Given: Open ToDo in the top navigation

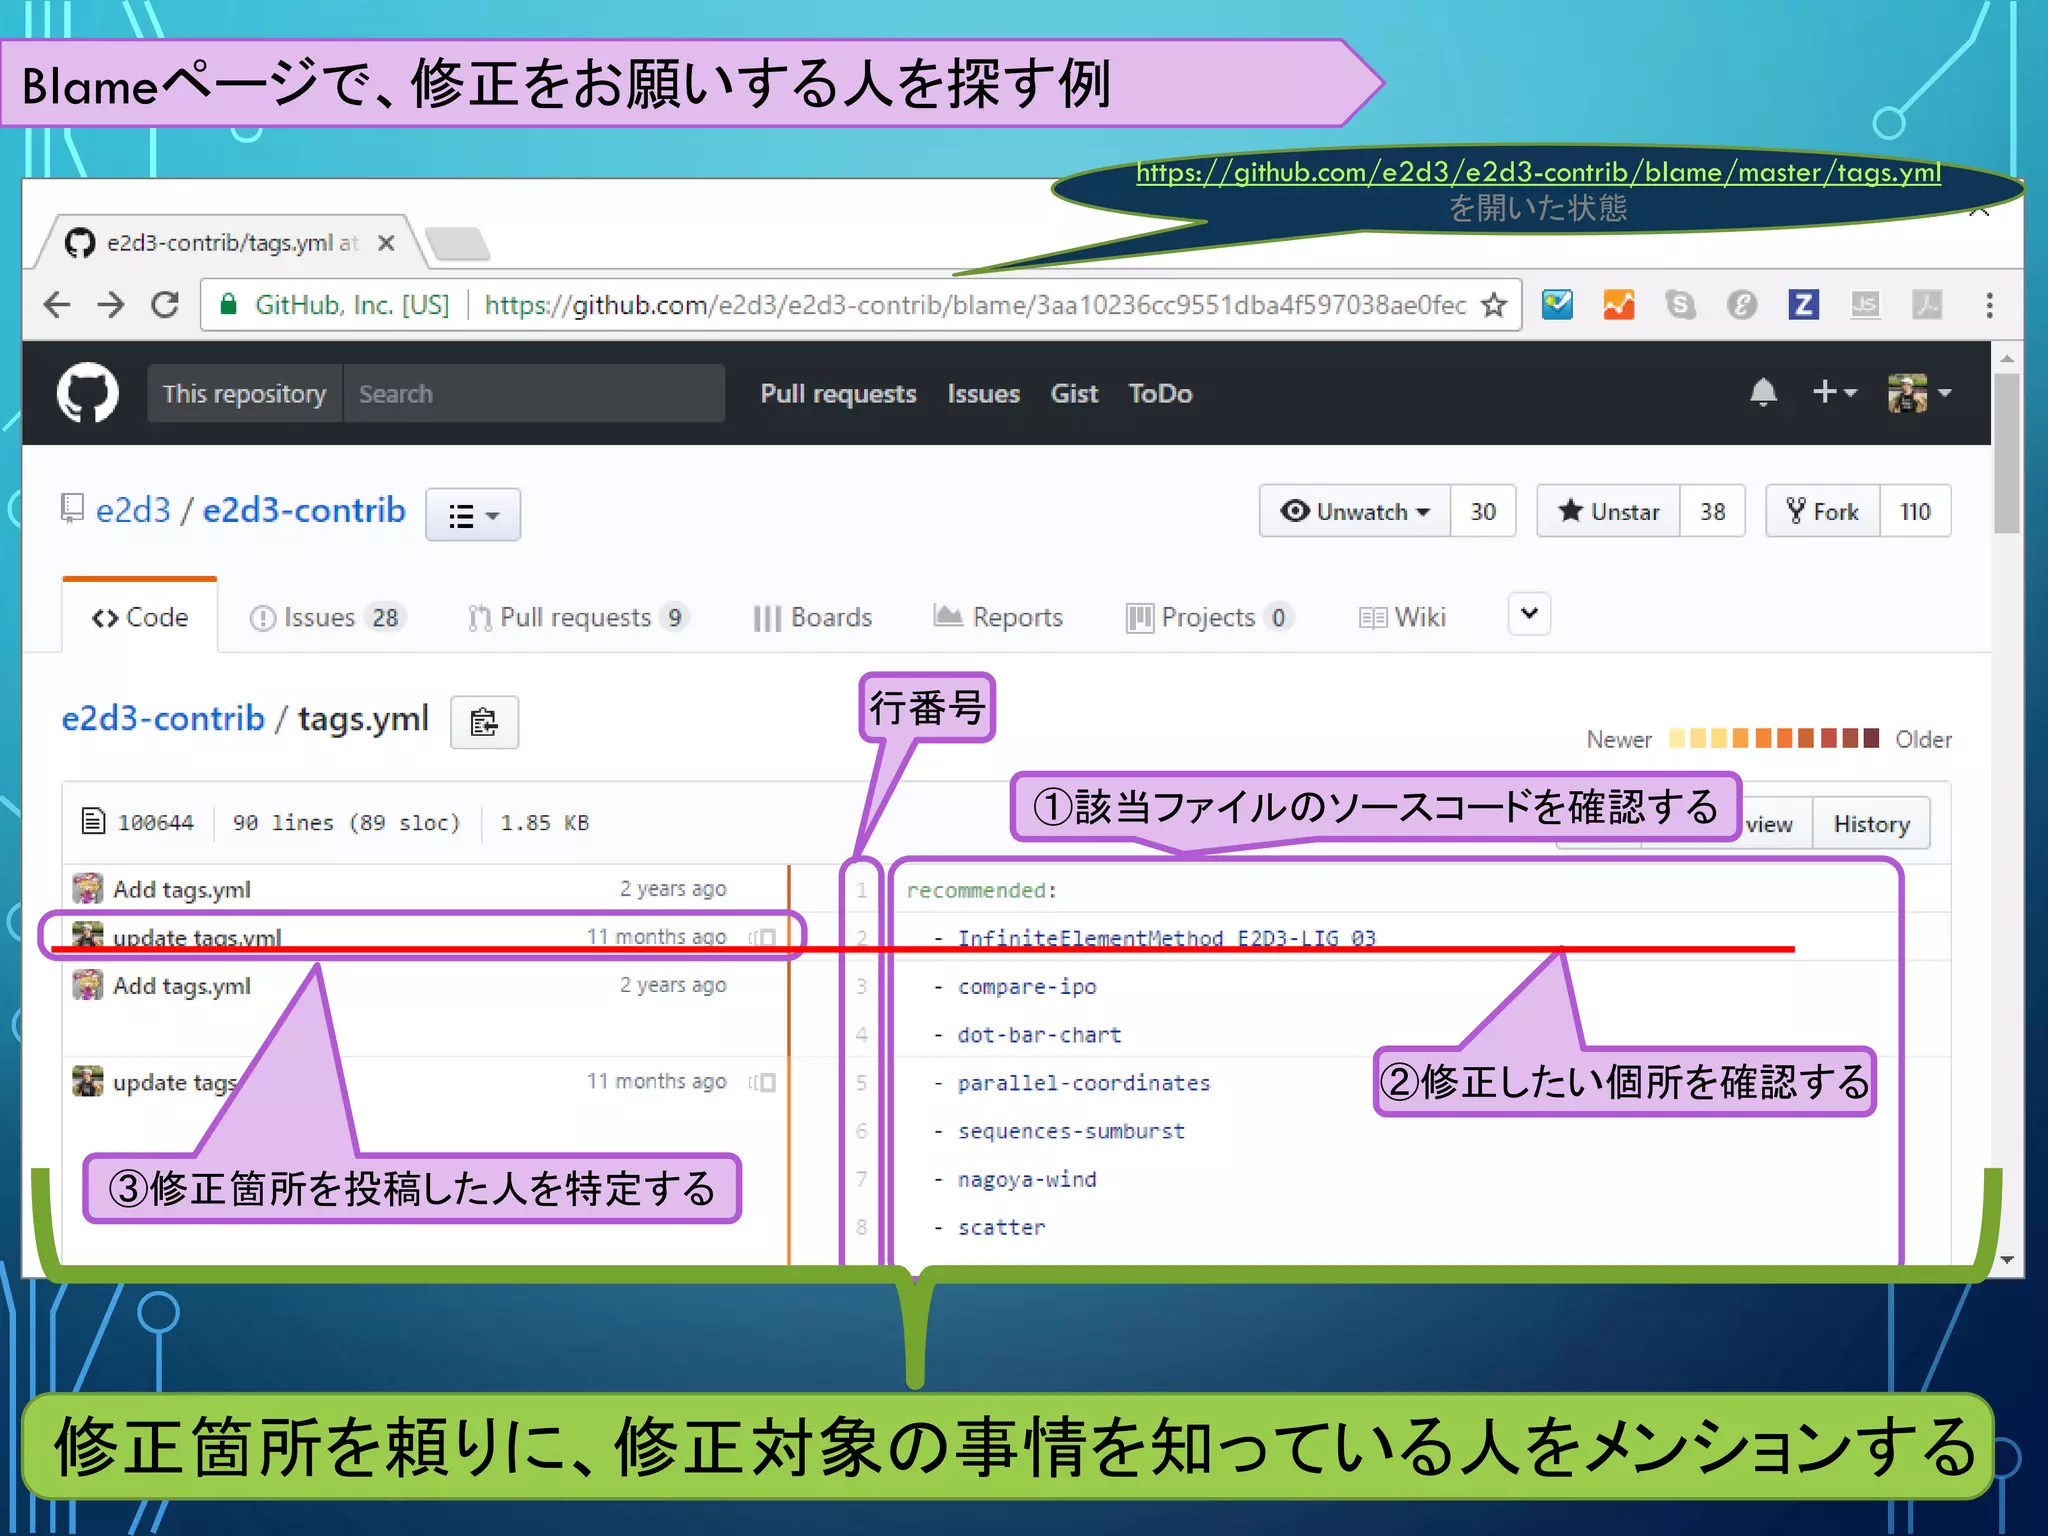Looking at the screenshot, I should click(1160, 394).
